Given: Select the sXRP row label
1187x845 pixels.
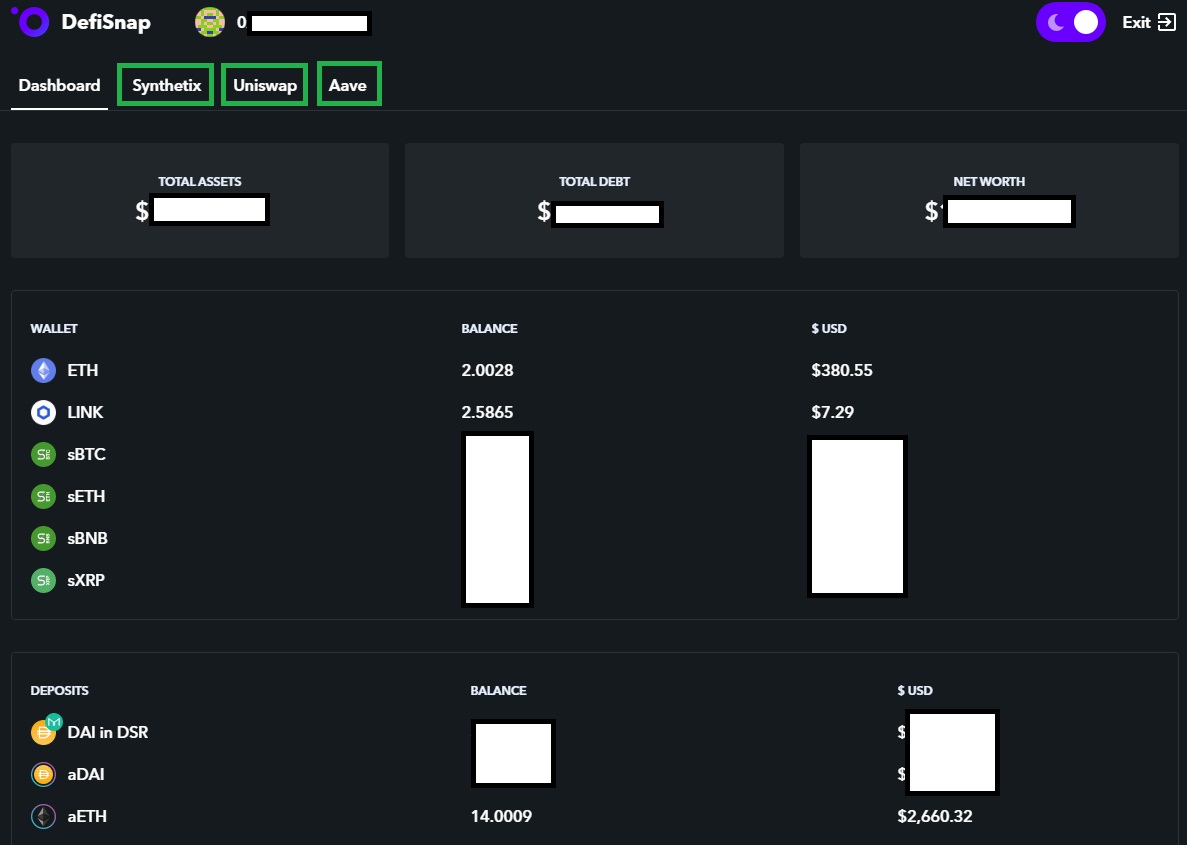Looking at the screenshot, I should (86, 581).
